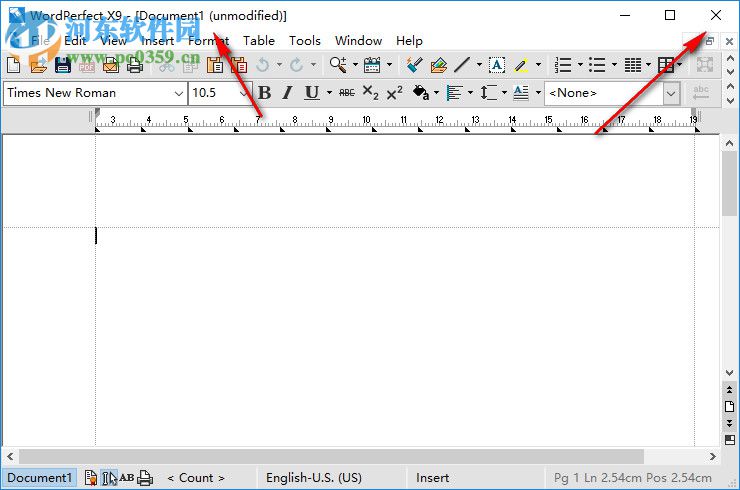Click the clipart image insert icon
740x490 pixels.
click(439, 65)
